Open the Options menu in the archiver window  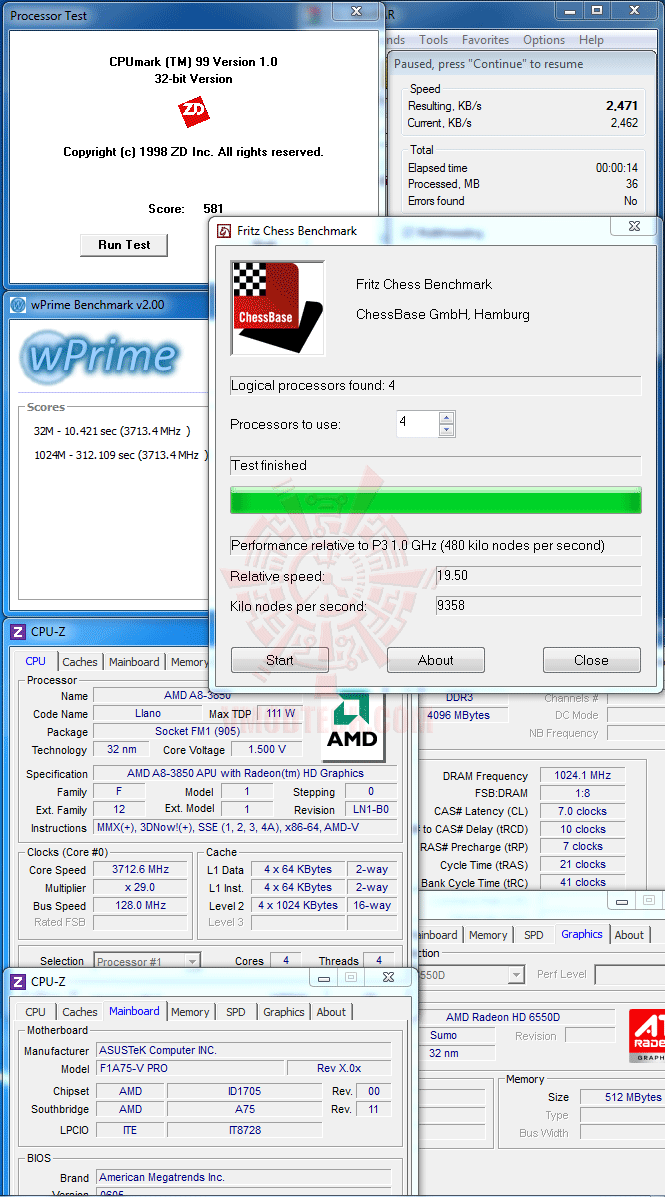(x=544, y=40)
